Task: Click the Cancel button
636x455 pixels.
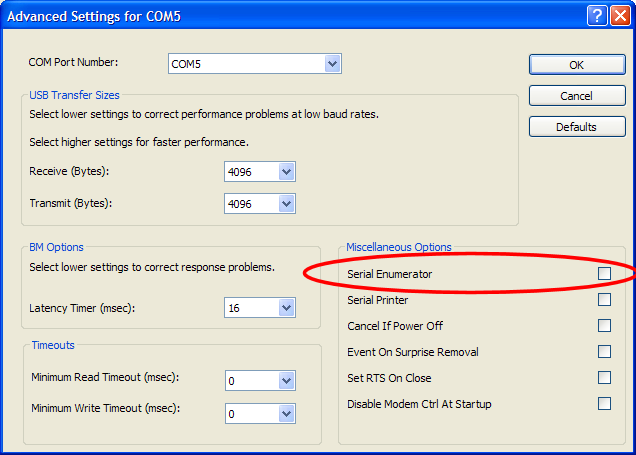Action: click(x=576, y=96)
